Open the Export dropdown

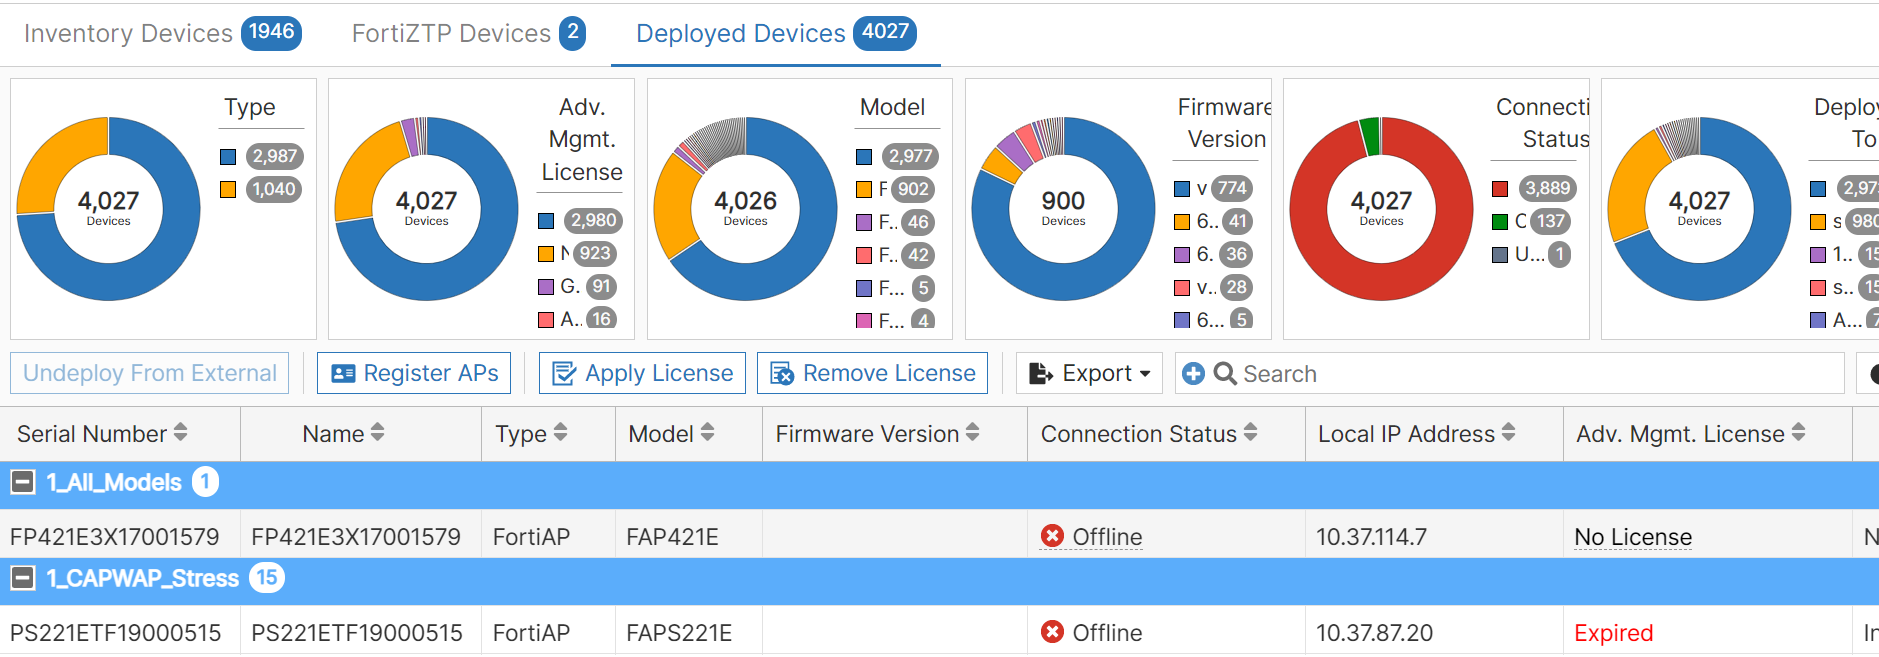click(x=1089, y=373)
